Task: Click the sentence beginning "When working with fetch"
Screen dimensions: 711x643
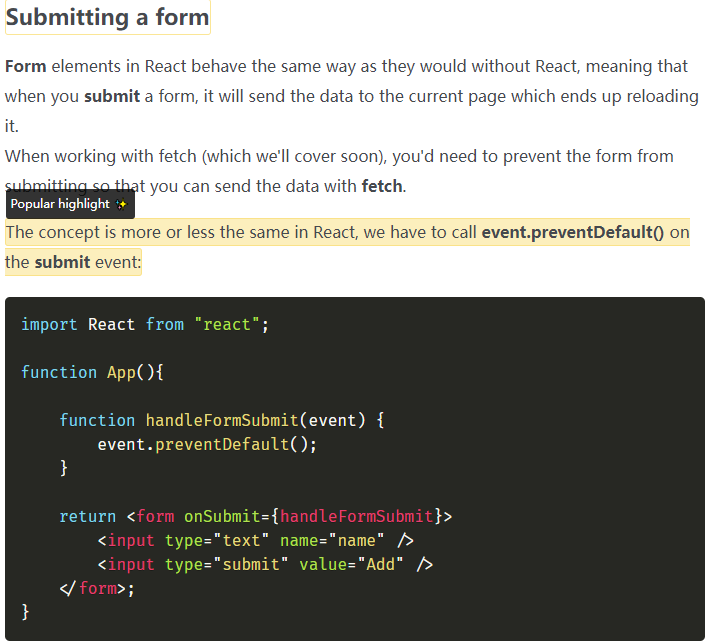Action: 339,171
